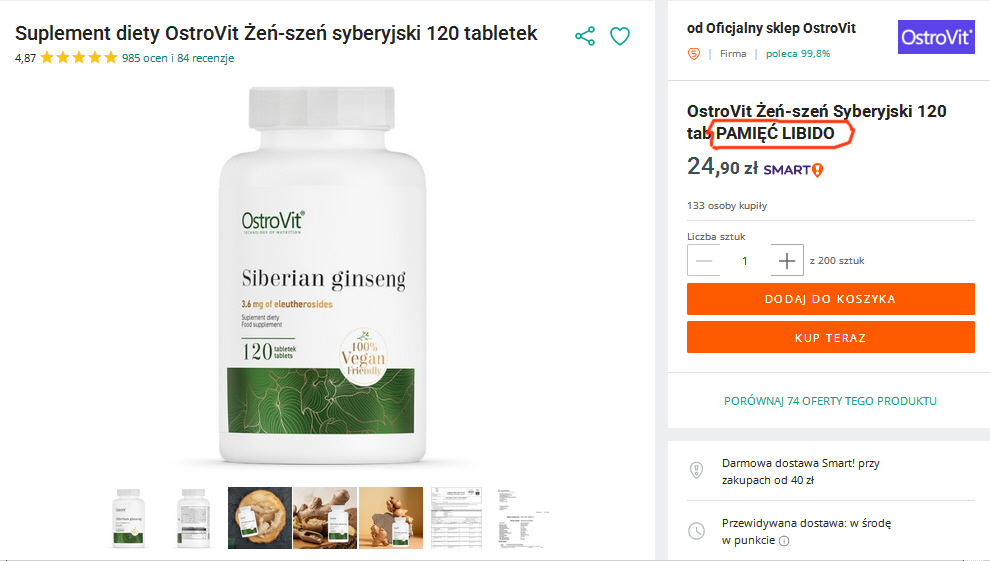Click the DODAJ DO KOSZYKA button
Viewport: 990px width, 561px height.
830,299
